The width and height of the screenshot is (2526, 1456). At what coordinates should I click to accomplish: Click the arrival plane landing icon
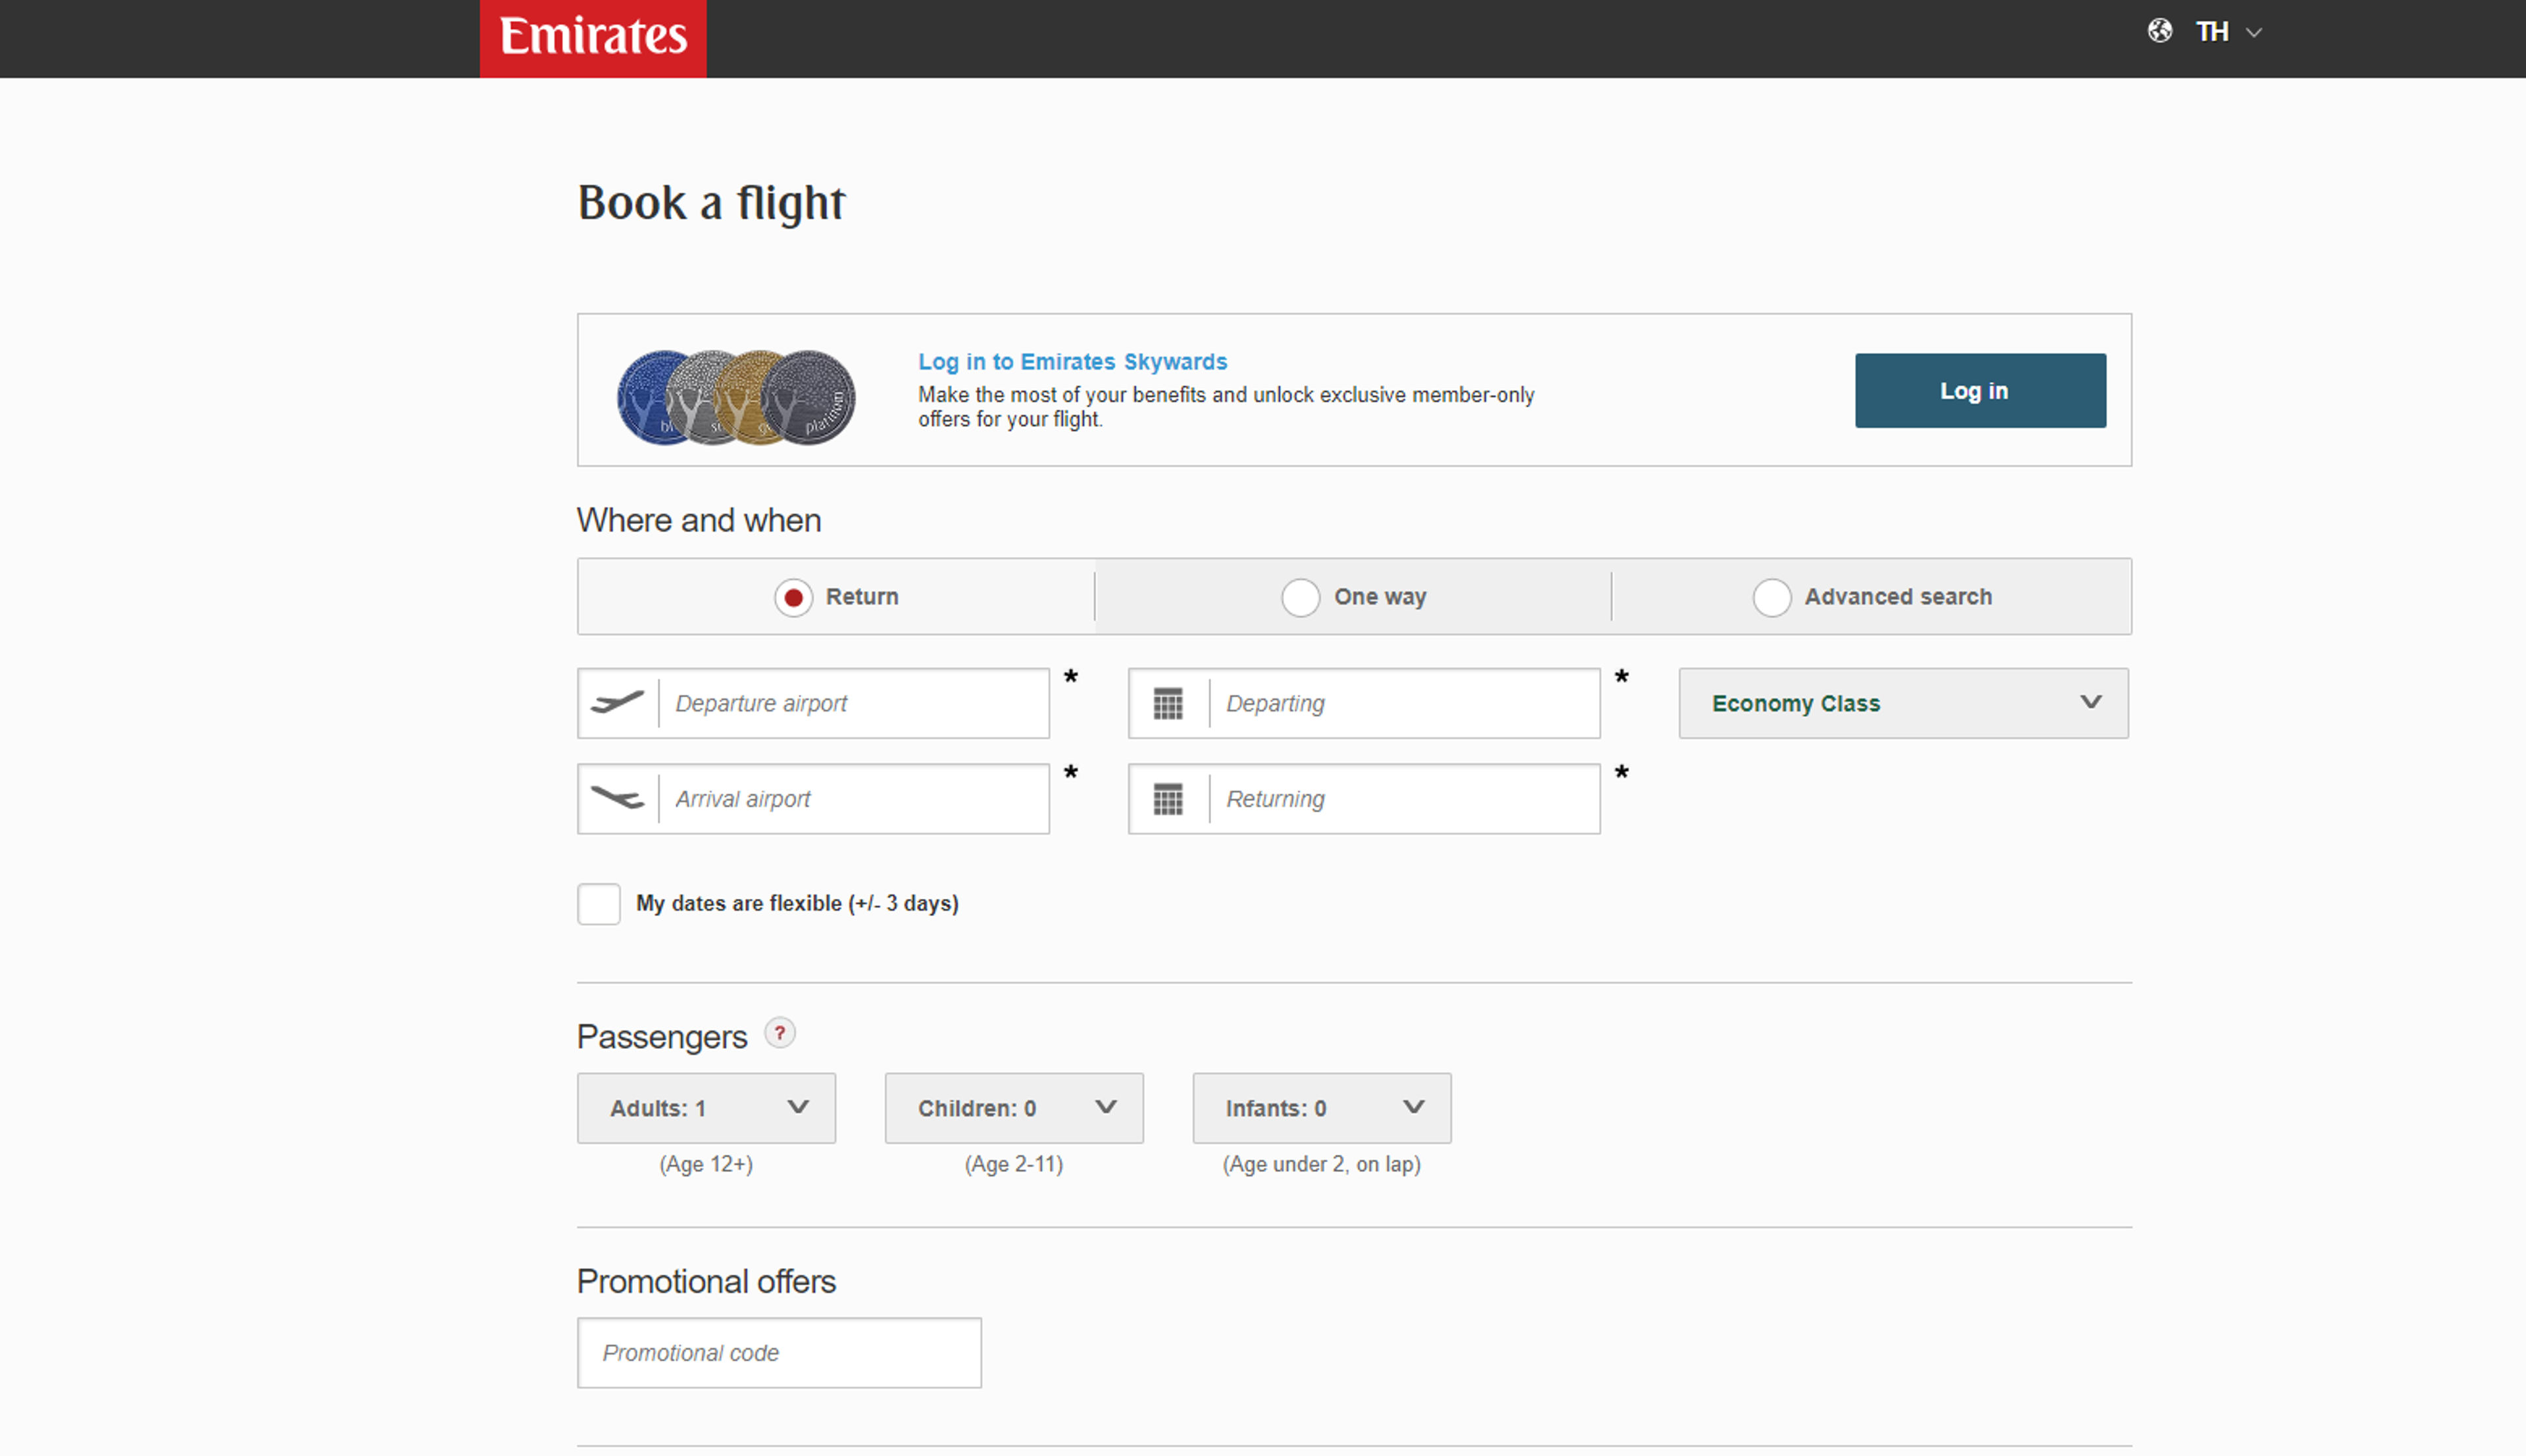[617, 798]
